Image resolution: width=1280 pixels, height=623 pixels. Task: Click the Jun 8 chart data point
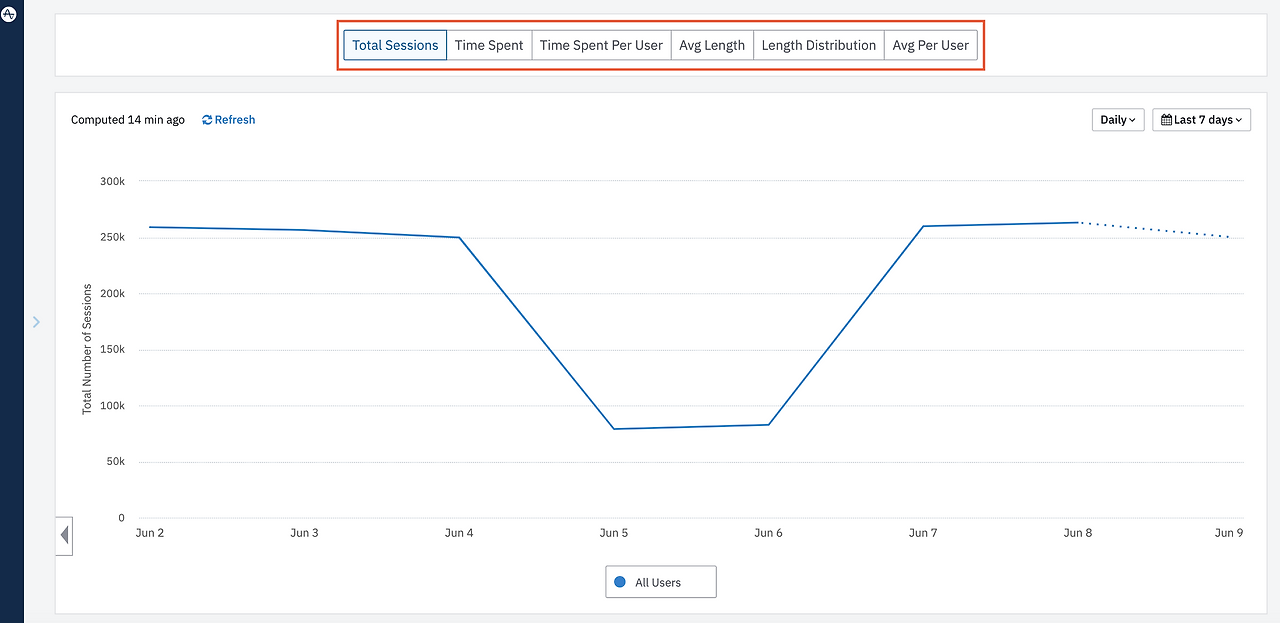coord(1078,222)
